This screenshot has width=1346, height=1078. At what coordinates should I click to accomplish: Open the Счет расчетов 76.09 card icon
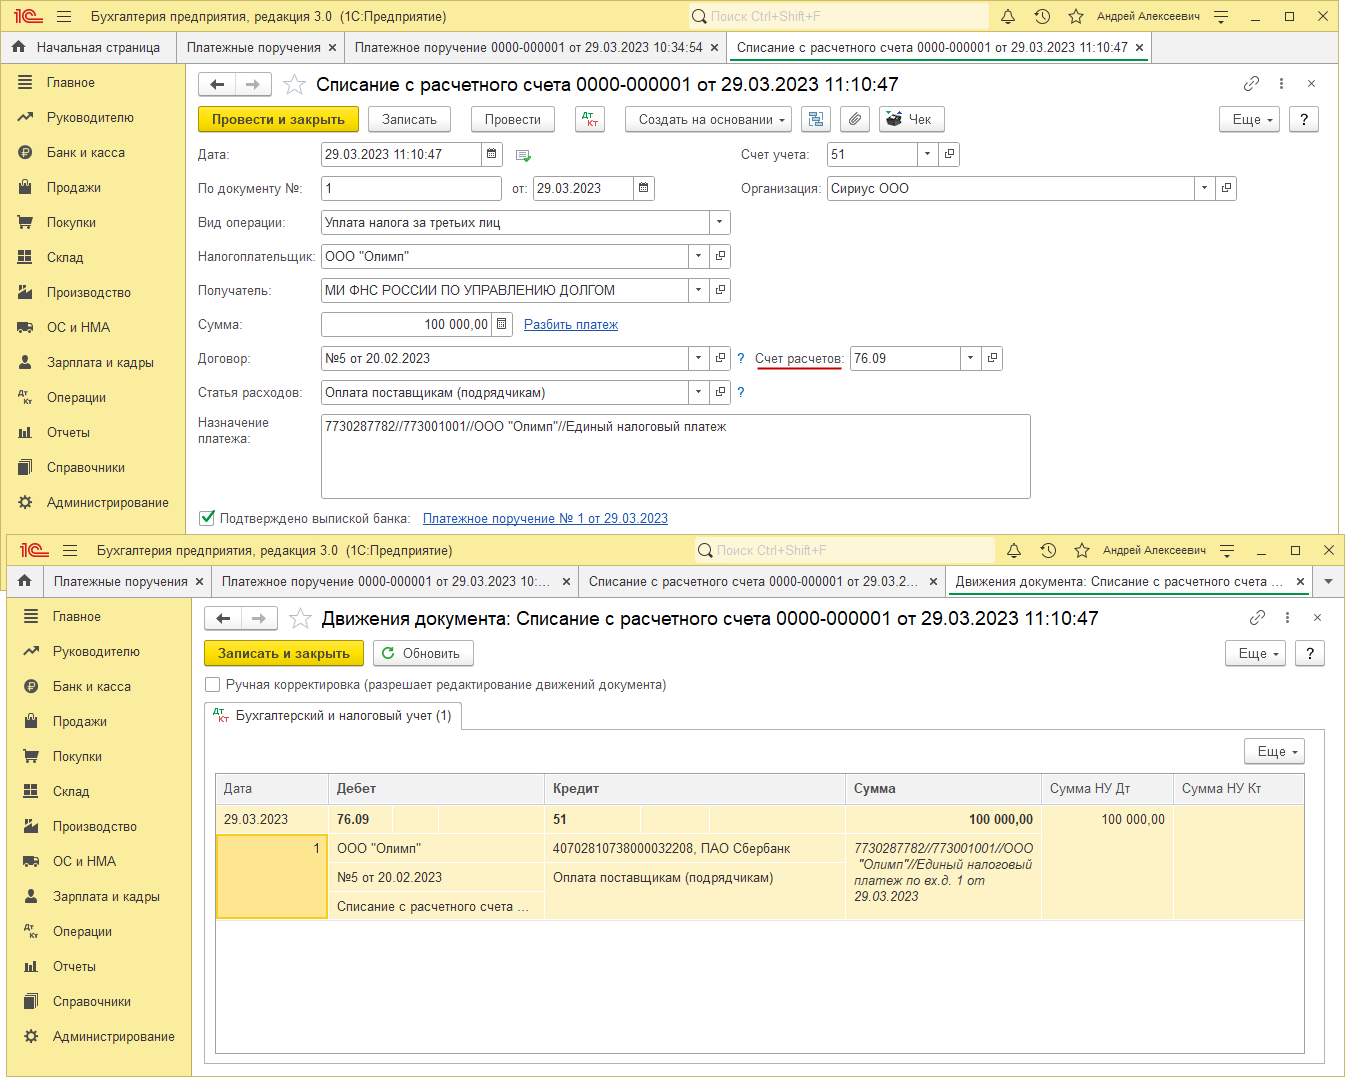[x=992, y=358]
